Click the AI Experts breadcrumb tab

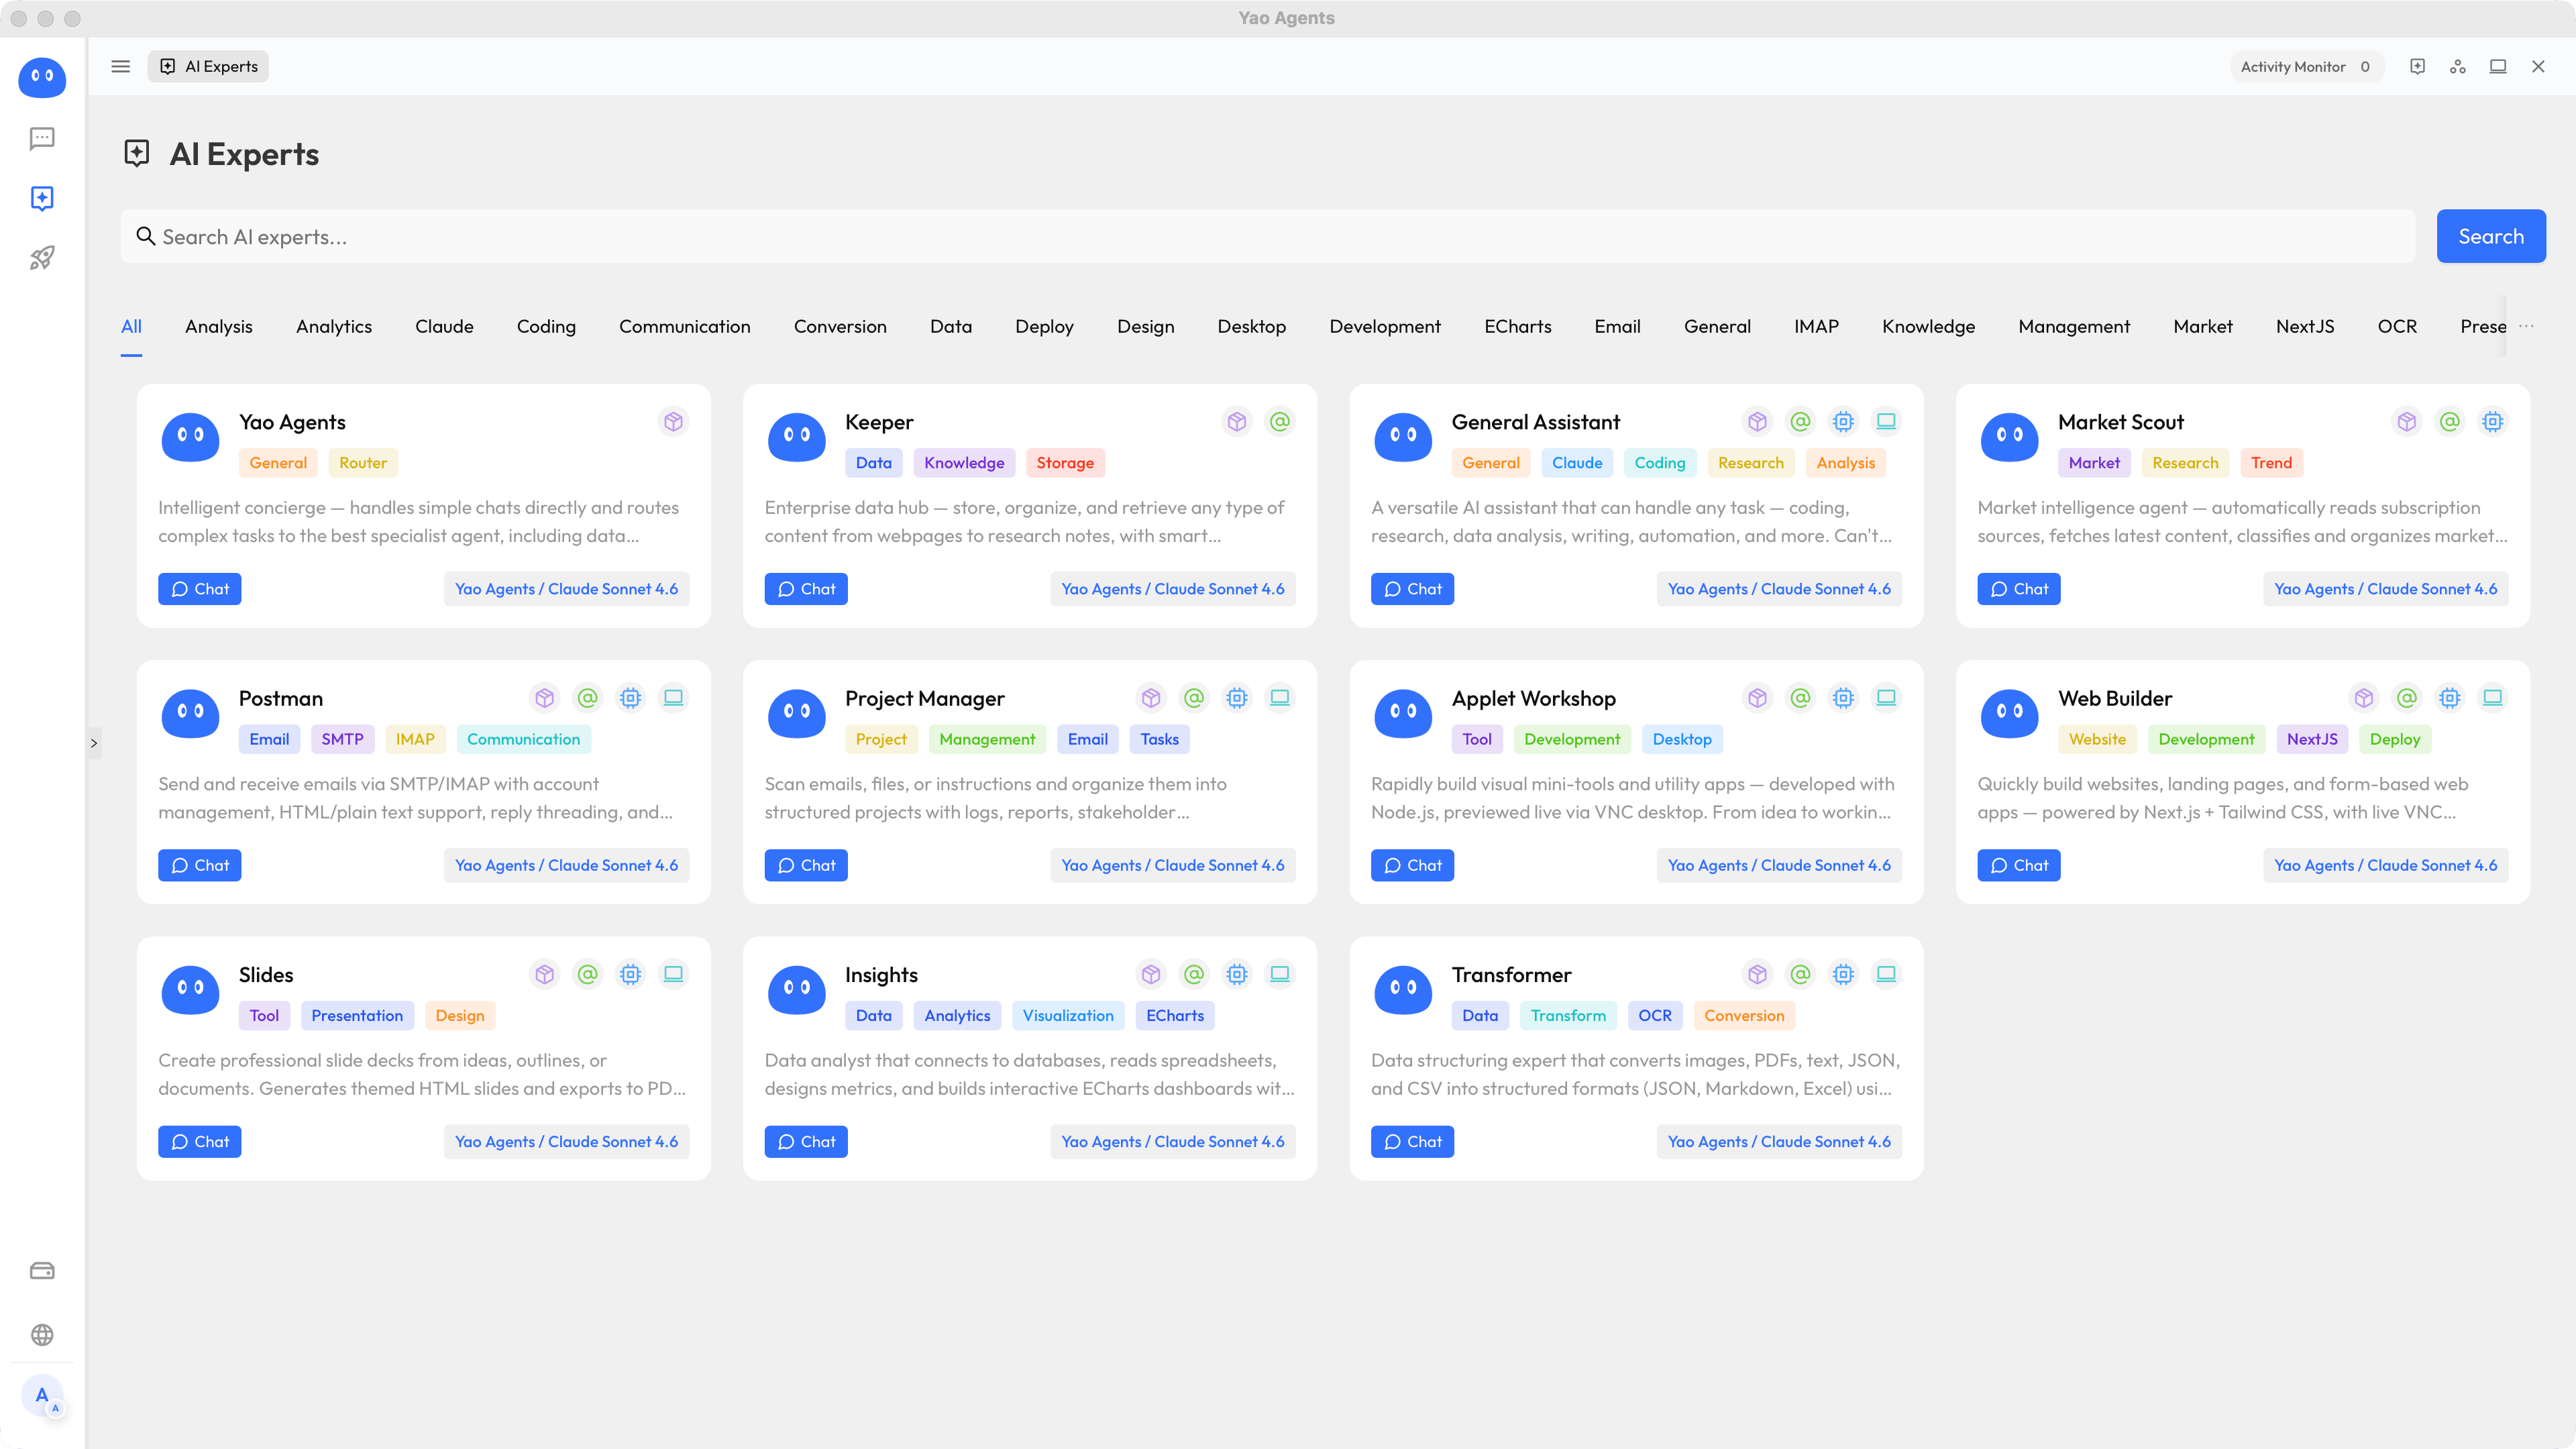point(209,66)
